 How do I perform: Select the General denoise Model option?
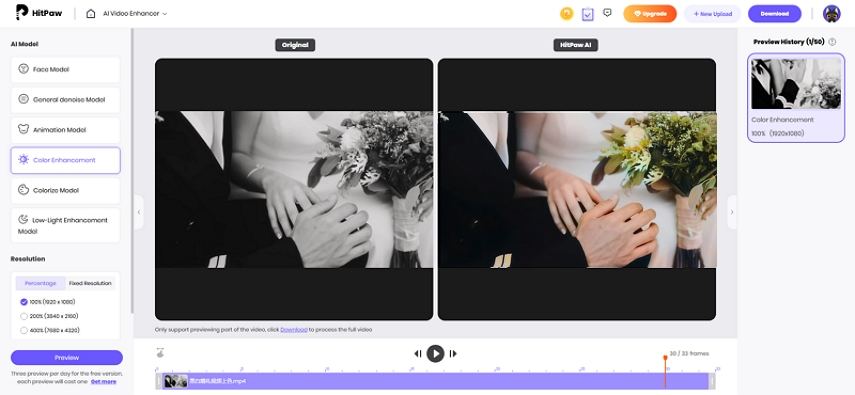[x=65, y=99]
